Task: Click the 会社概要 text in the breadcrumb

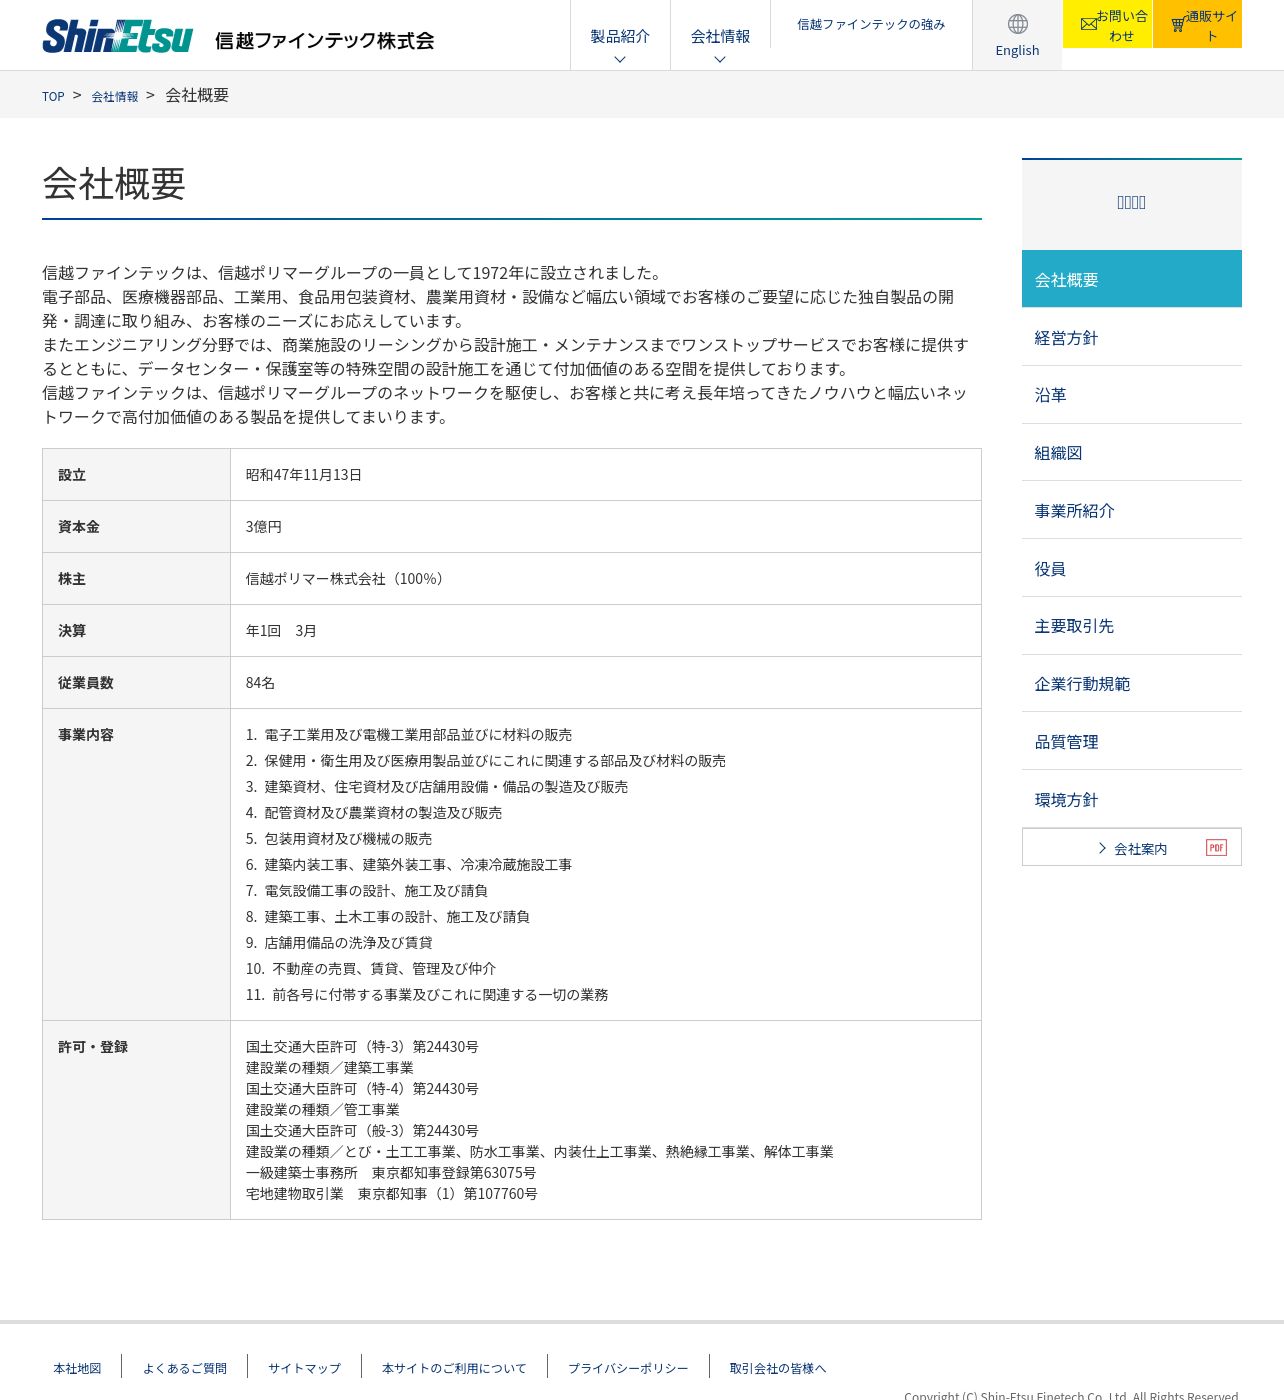Action: coord(197,95)
